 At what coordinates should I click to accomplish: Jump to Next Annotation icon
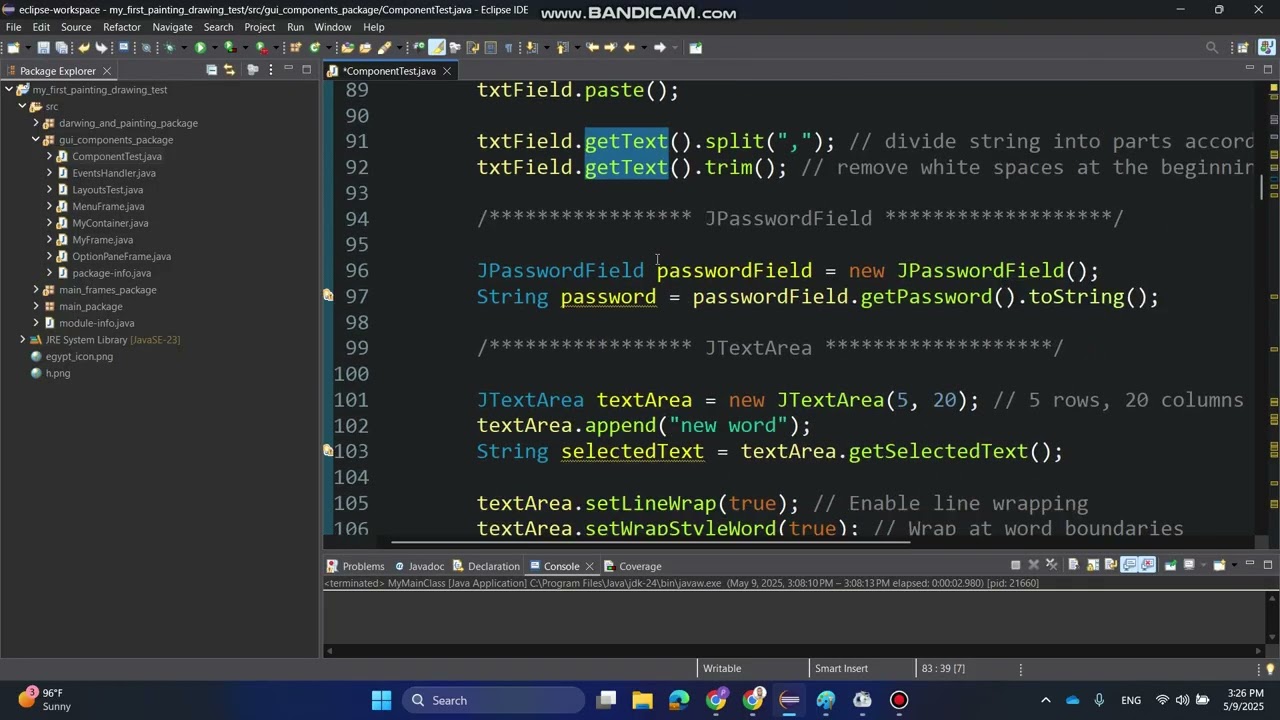pos(530,47)
